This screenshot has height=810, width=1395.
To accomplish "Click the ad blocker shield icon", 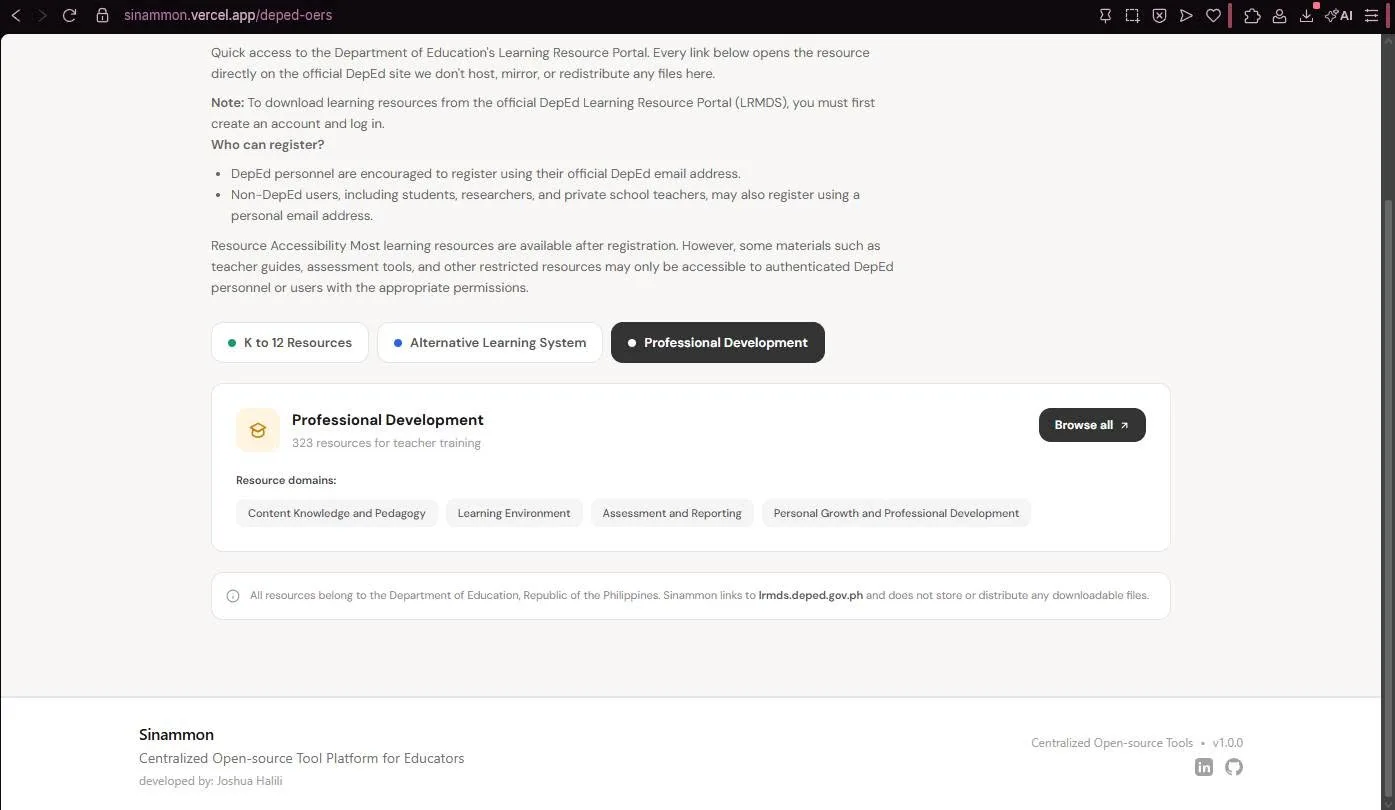I will [x=1159, y=15].
